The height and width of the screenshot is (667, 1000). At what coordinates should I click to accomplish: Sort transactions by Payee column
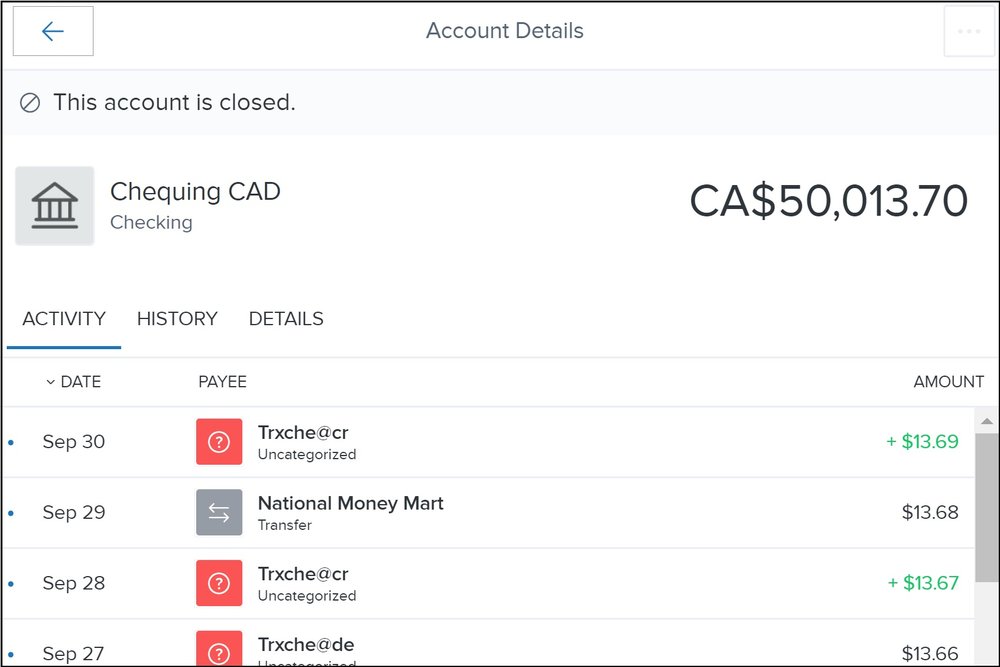pyautogui.click(x=222, y=382)
